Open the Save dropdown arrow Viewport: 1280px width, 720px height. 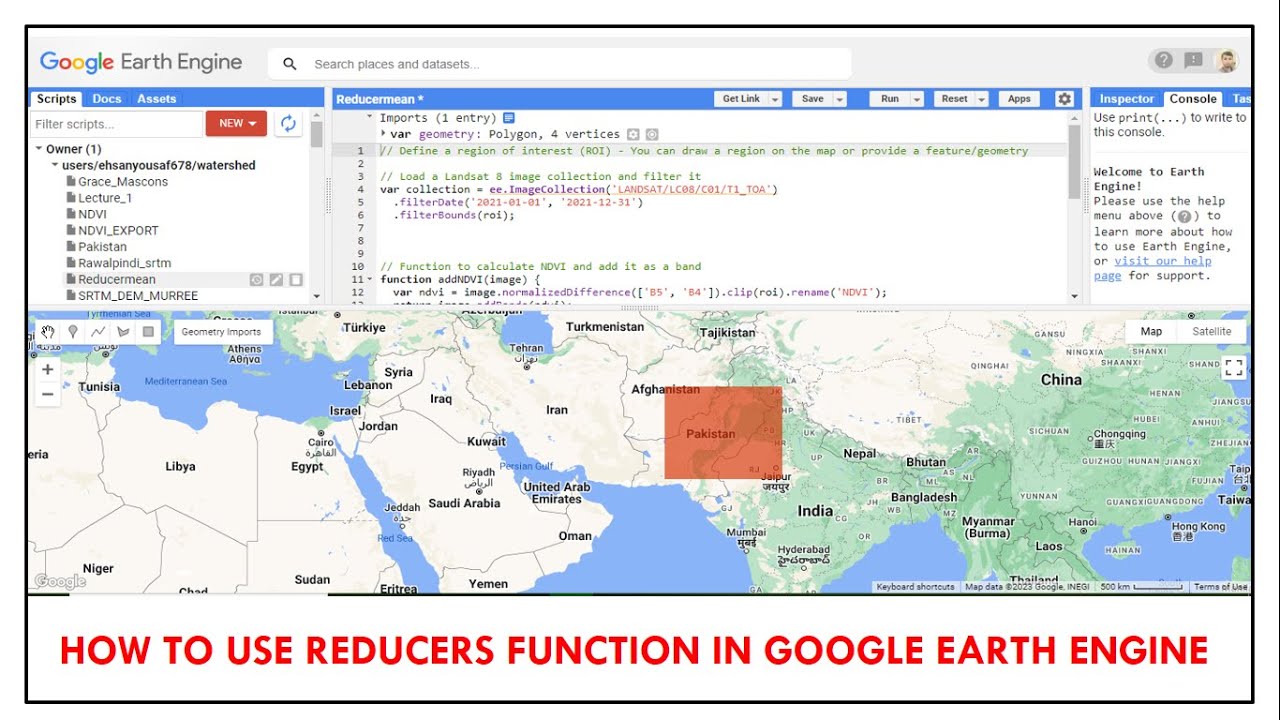pos(839,99)
